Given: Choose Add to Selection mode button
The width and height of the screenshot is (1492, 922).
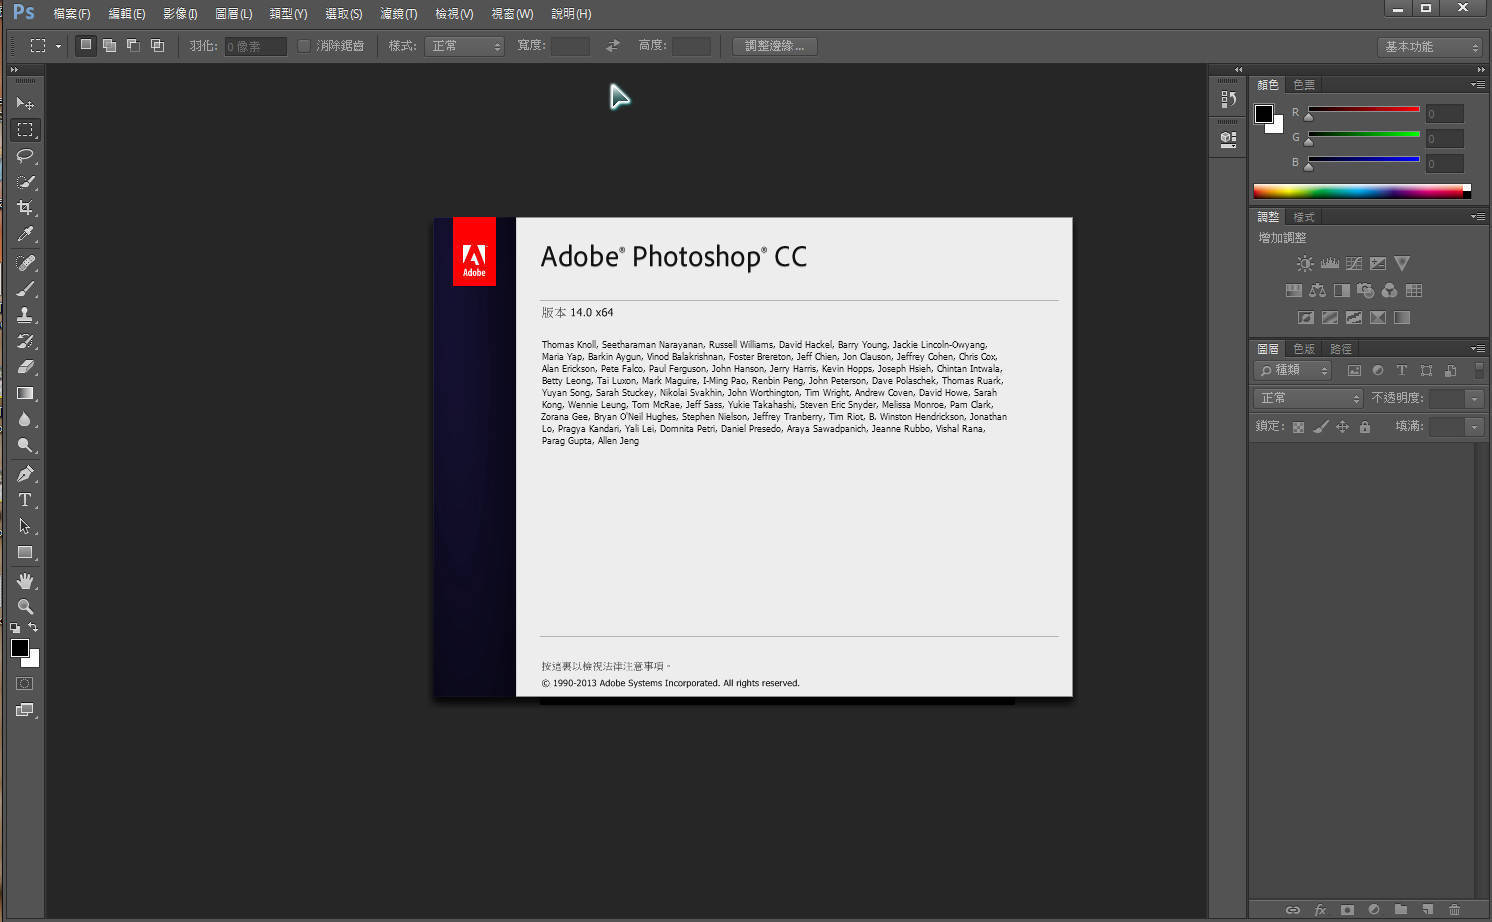Looking at the screenshot, I should [109, 46].
